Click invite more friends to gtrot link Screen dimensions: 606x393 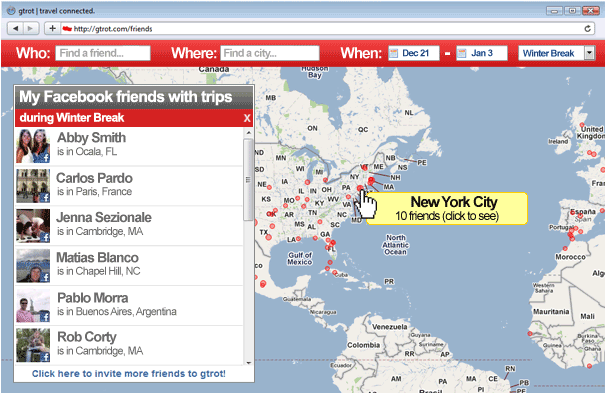click(x=129, y=374)
